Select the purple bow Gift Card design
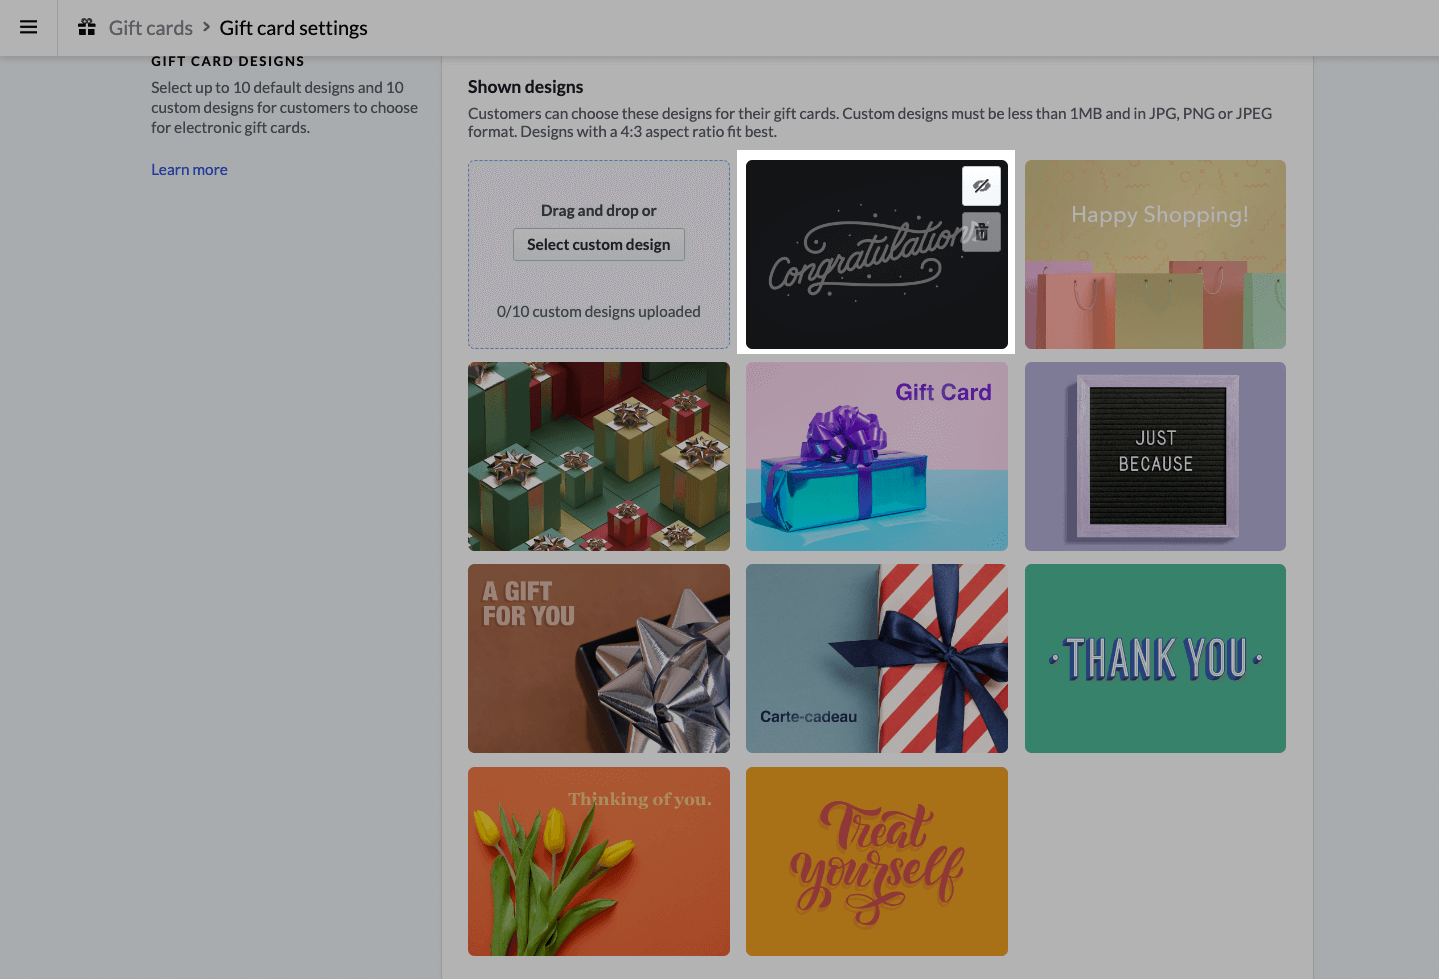The height and width of the screenshot is (979, 1439). point(876,457)
